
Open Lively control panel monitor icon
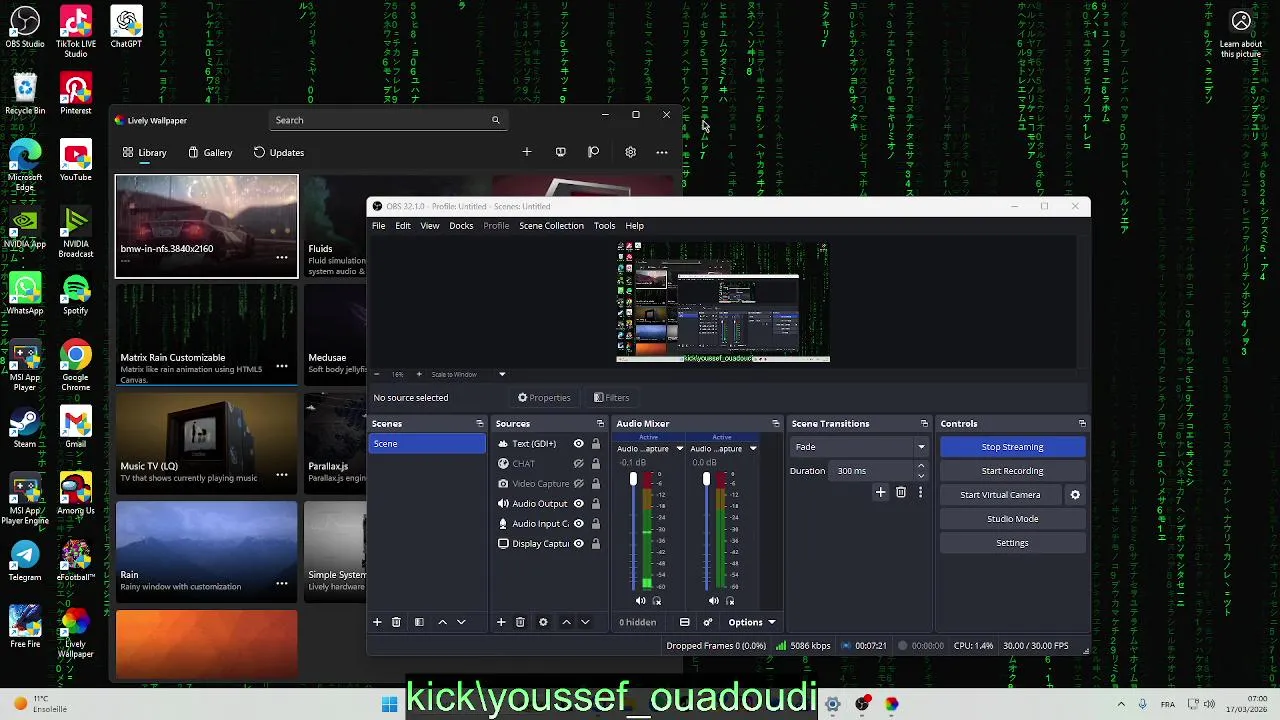pyautogui.click(x=560, y=152)
